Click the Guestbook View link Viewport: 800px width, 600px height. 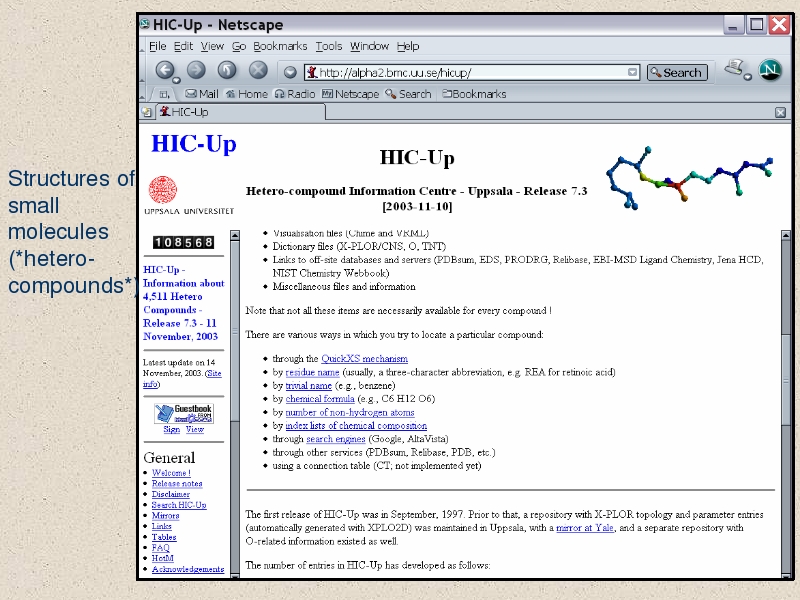195,430
